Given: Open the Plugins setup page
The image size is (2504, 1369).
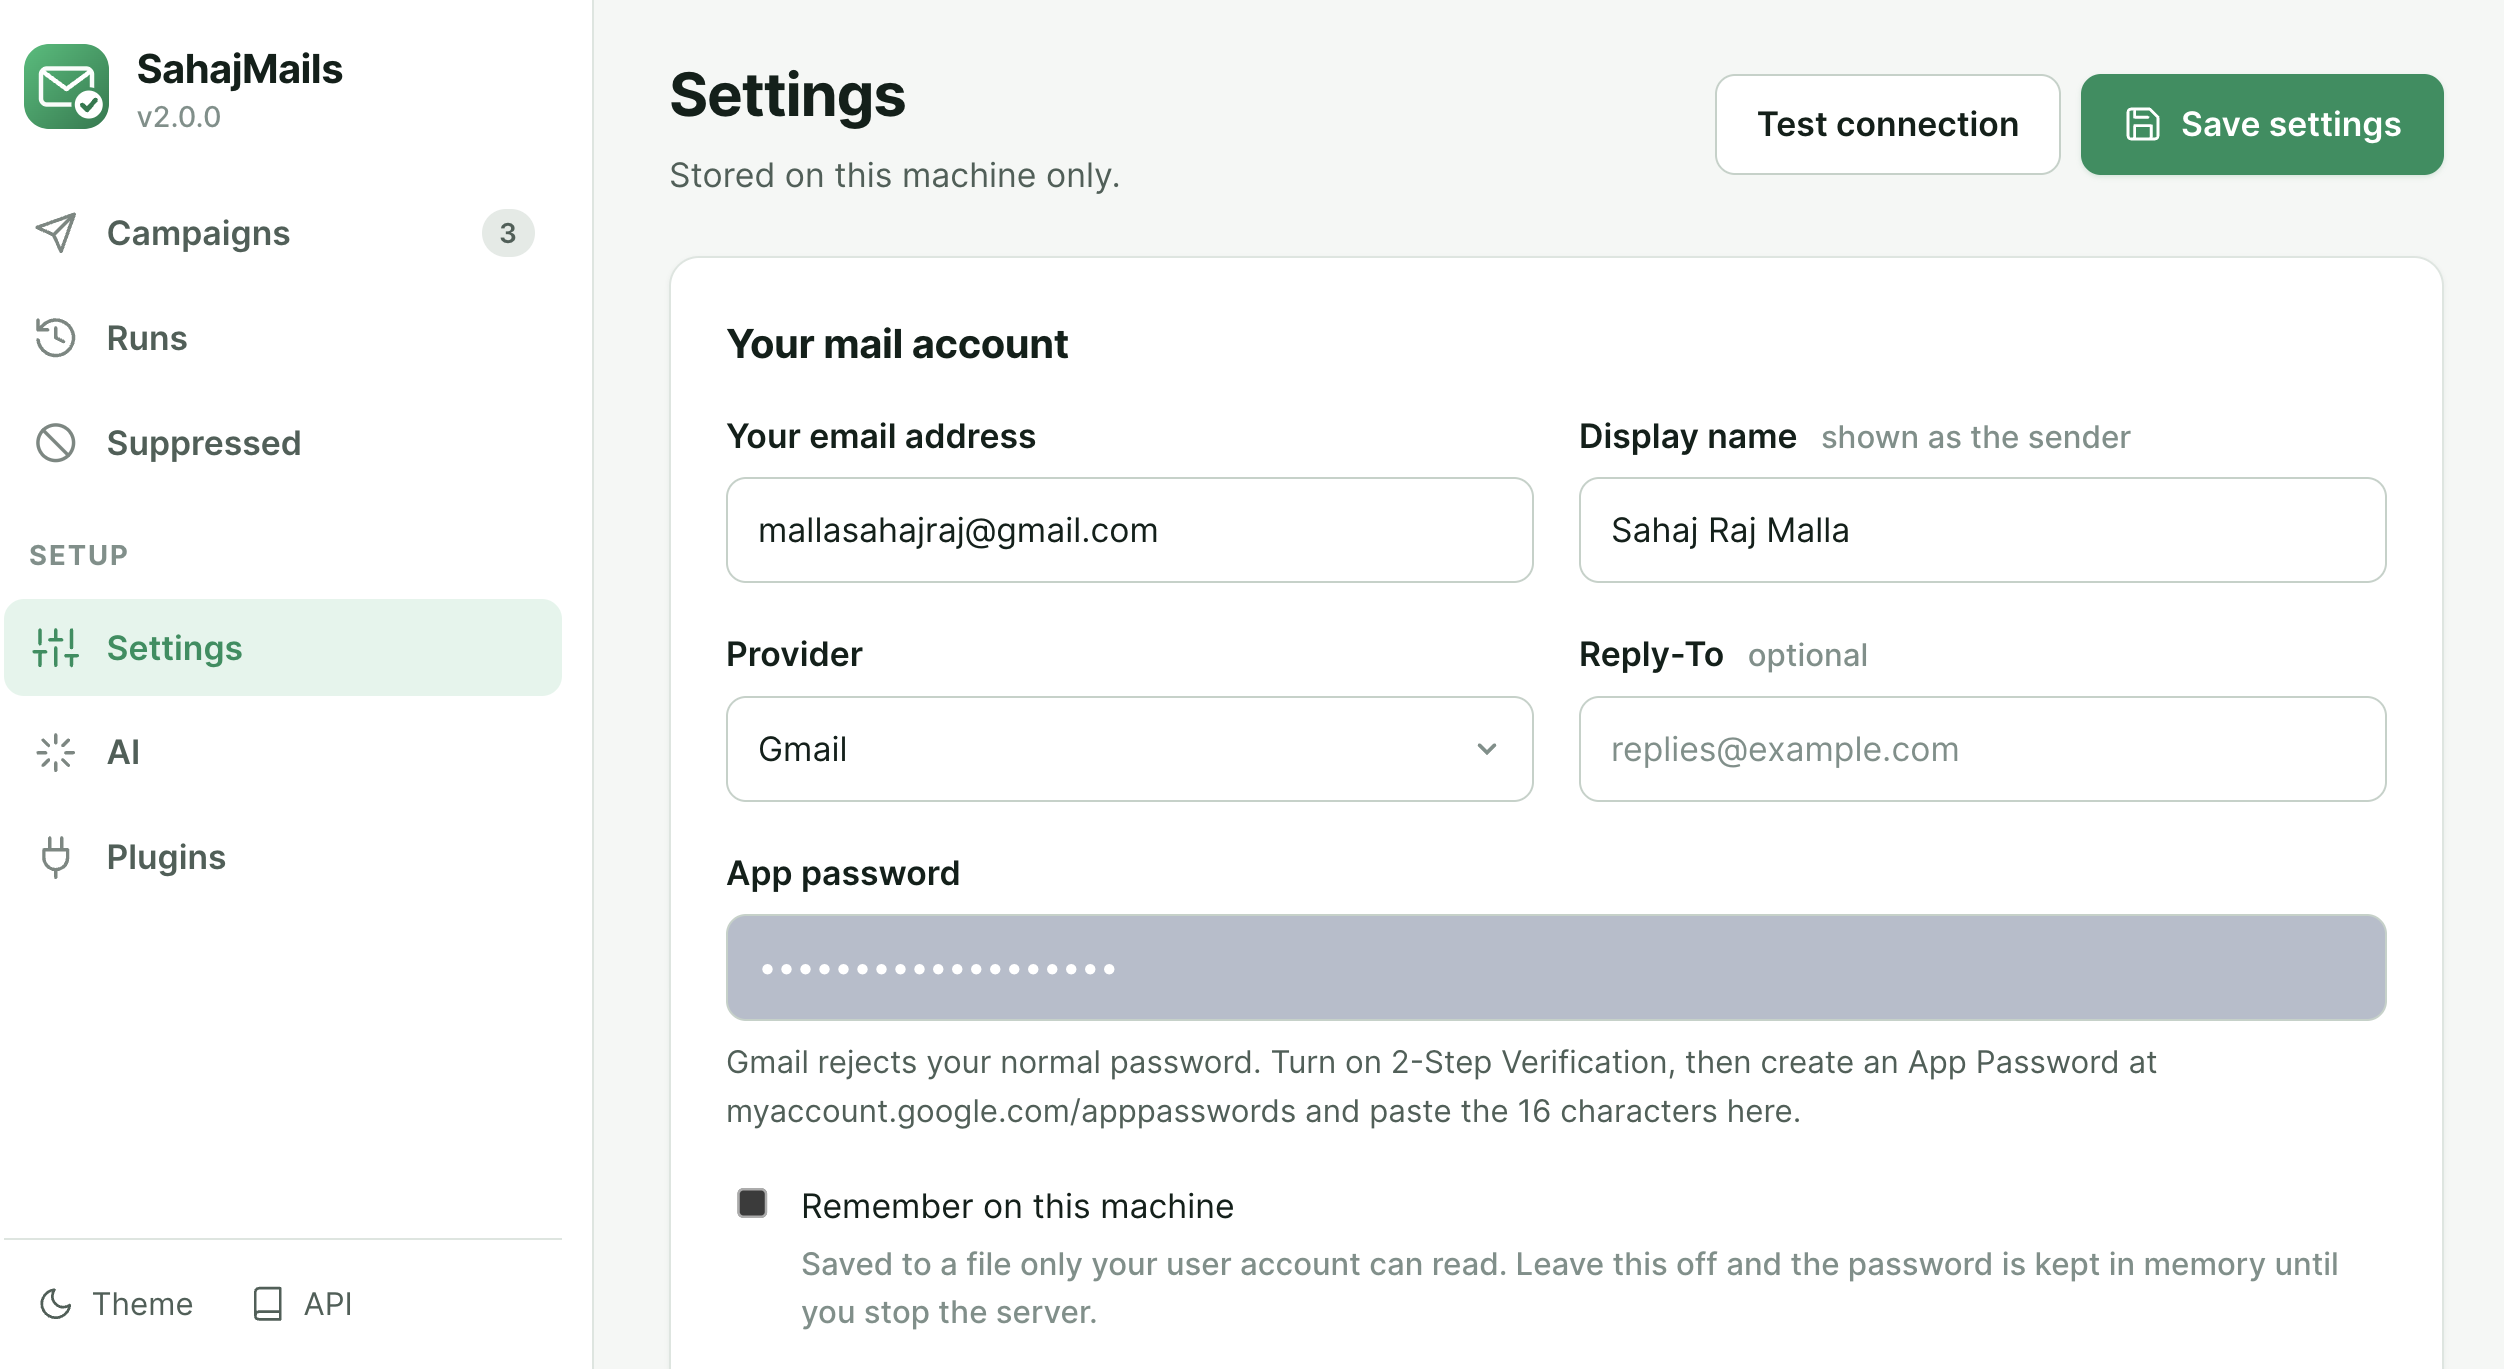Looking at the screenshot, I should [283, 857].
